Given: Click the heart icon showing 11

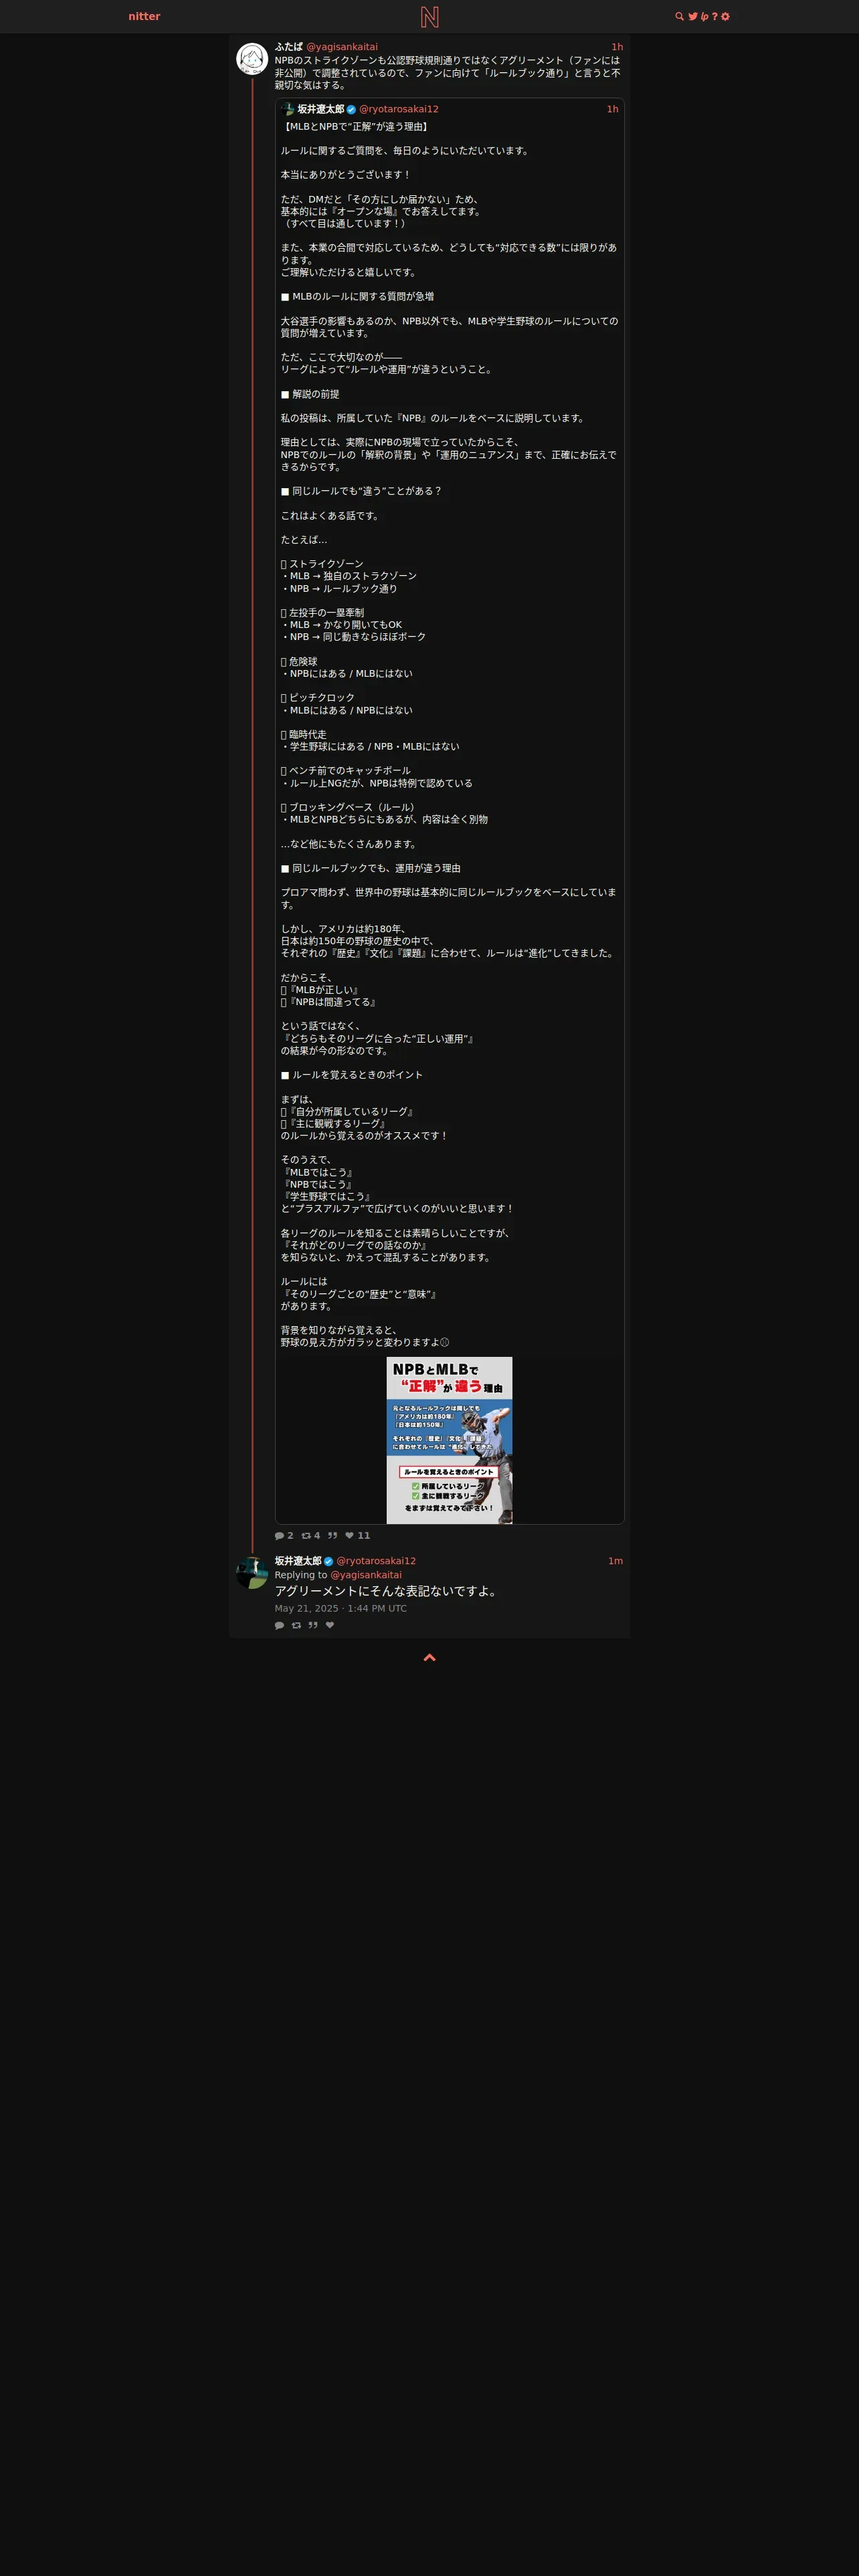Looking at the screenshot, I should (x=349, y=1535).
